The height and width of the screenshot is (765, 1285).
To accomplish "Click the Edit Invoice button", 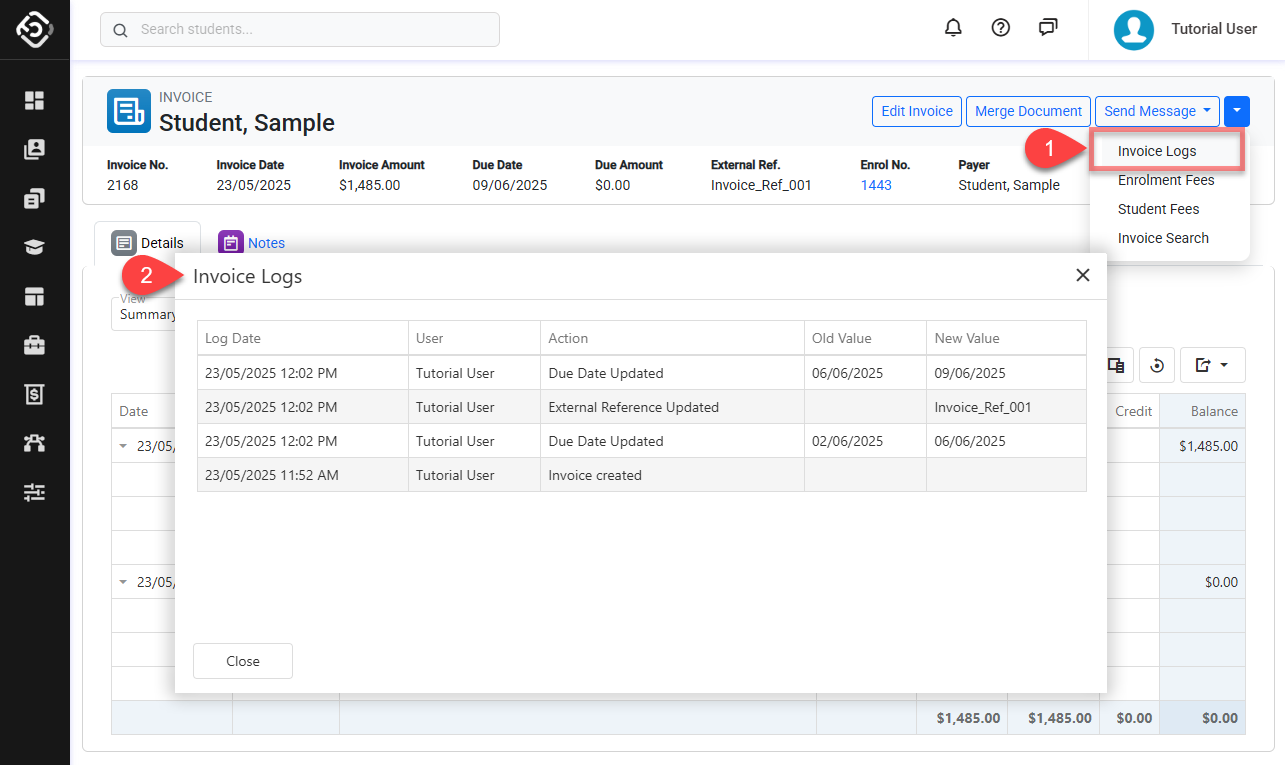I will 917,111.
